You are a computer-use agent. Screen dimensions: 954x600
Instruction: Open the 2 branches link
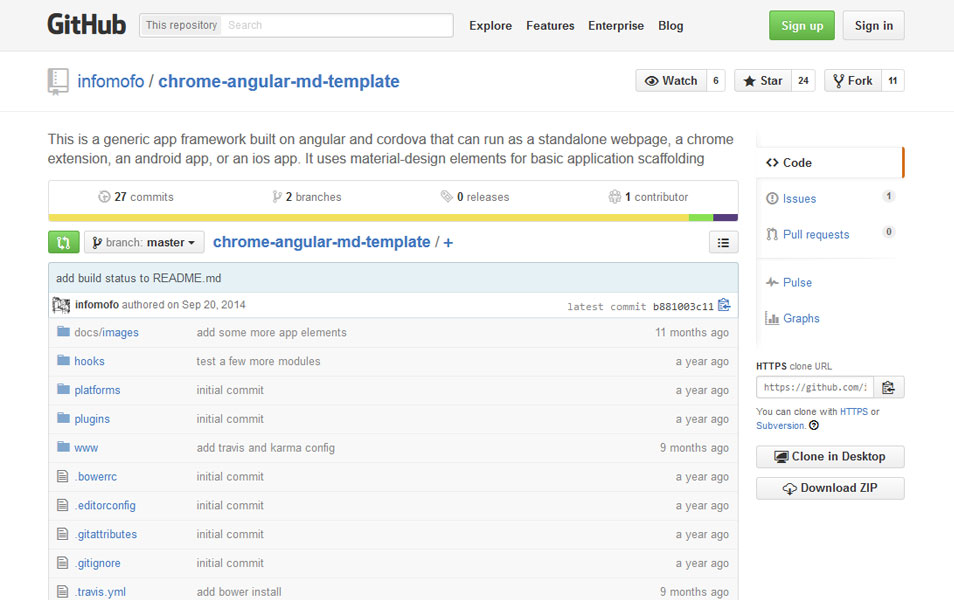307,197
